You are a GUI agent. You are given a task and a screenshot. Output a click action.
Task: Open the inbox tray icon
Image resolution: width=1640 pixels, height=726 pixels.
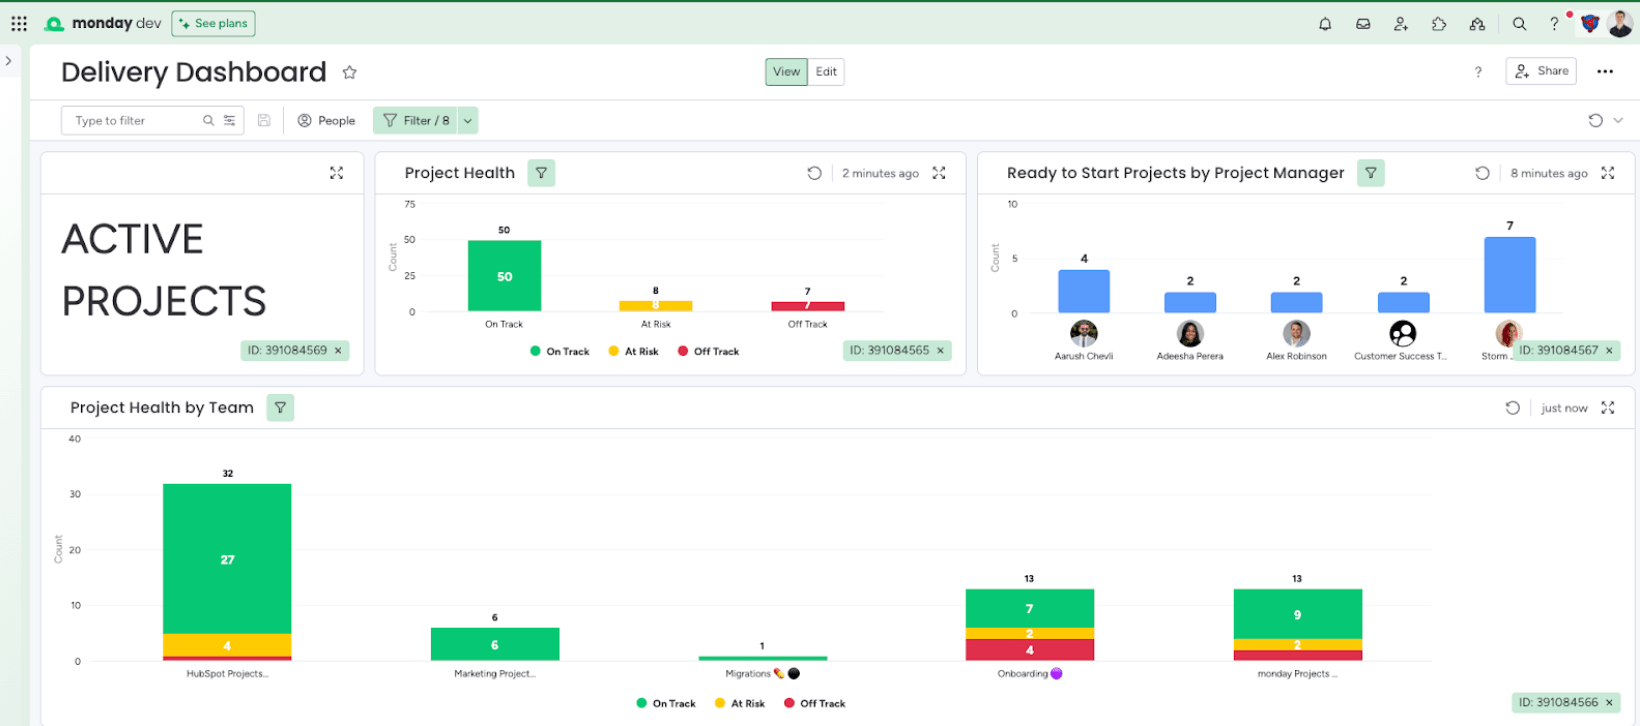point(1363,24)
